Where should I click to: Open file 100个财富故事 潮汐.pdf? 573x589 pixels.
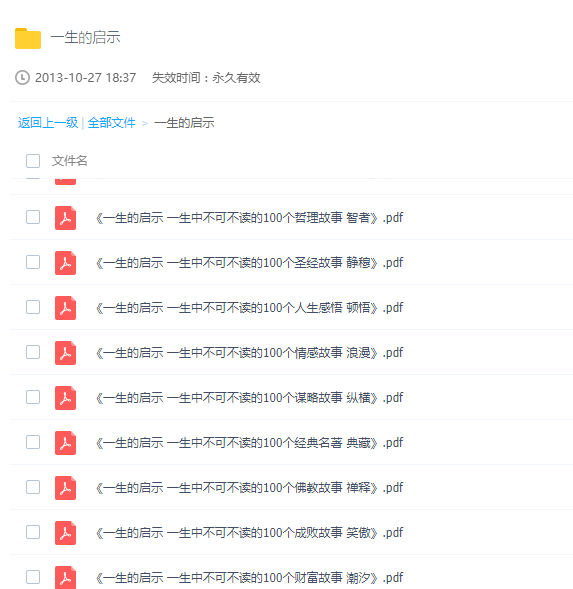249,578
